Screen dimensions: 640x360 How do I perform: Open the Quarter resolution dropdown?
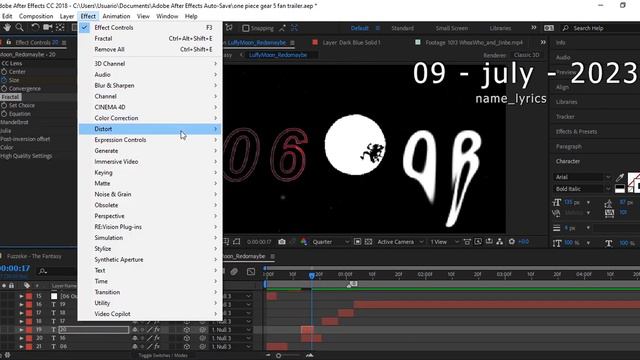(331, 242)
